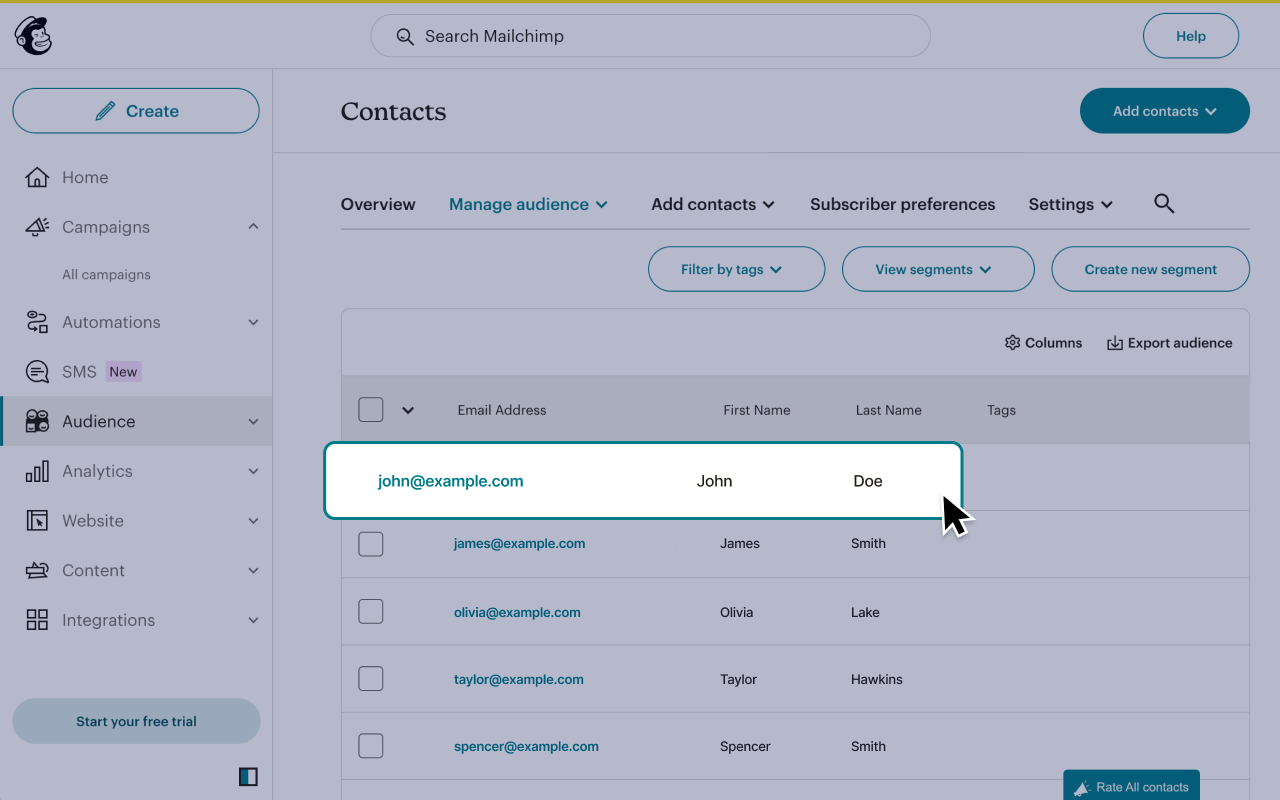Collapse the Campaigns sidebar section

(x=253, y=227)
